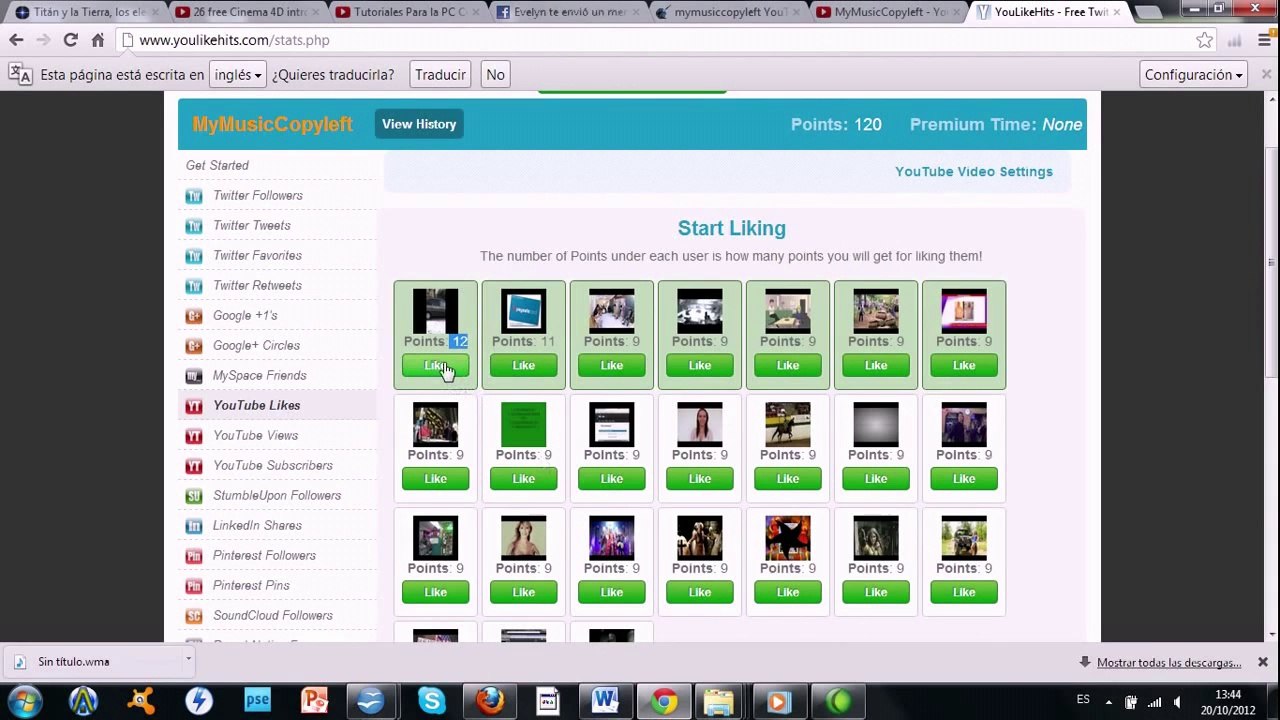
Task: Click the SoundCloud Followers sidebar icon
Action: point(194,616)
